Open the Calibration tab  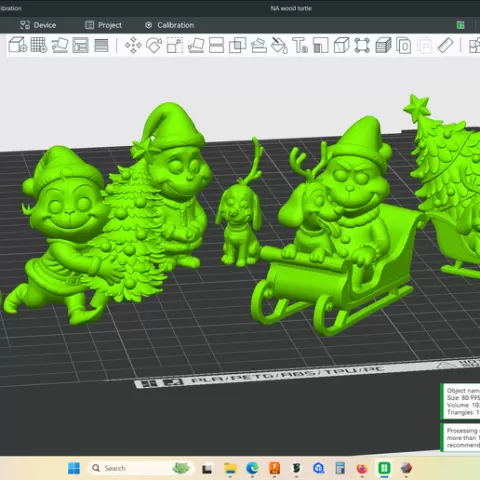[169, 25]
